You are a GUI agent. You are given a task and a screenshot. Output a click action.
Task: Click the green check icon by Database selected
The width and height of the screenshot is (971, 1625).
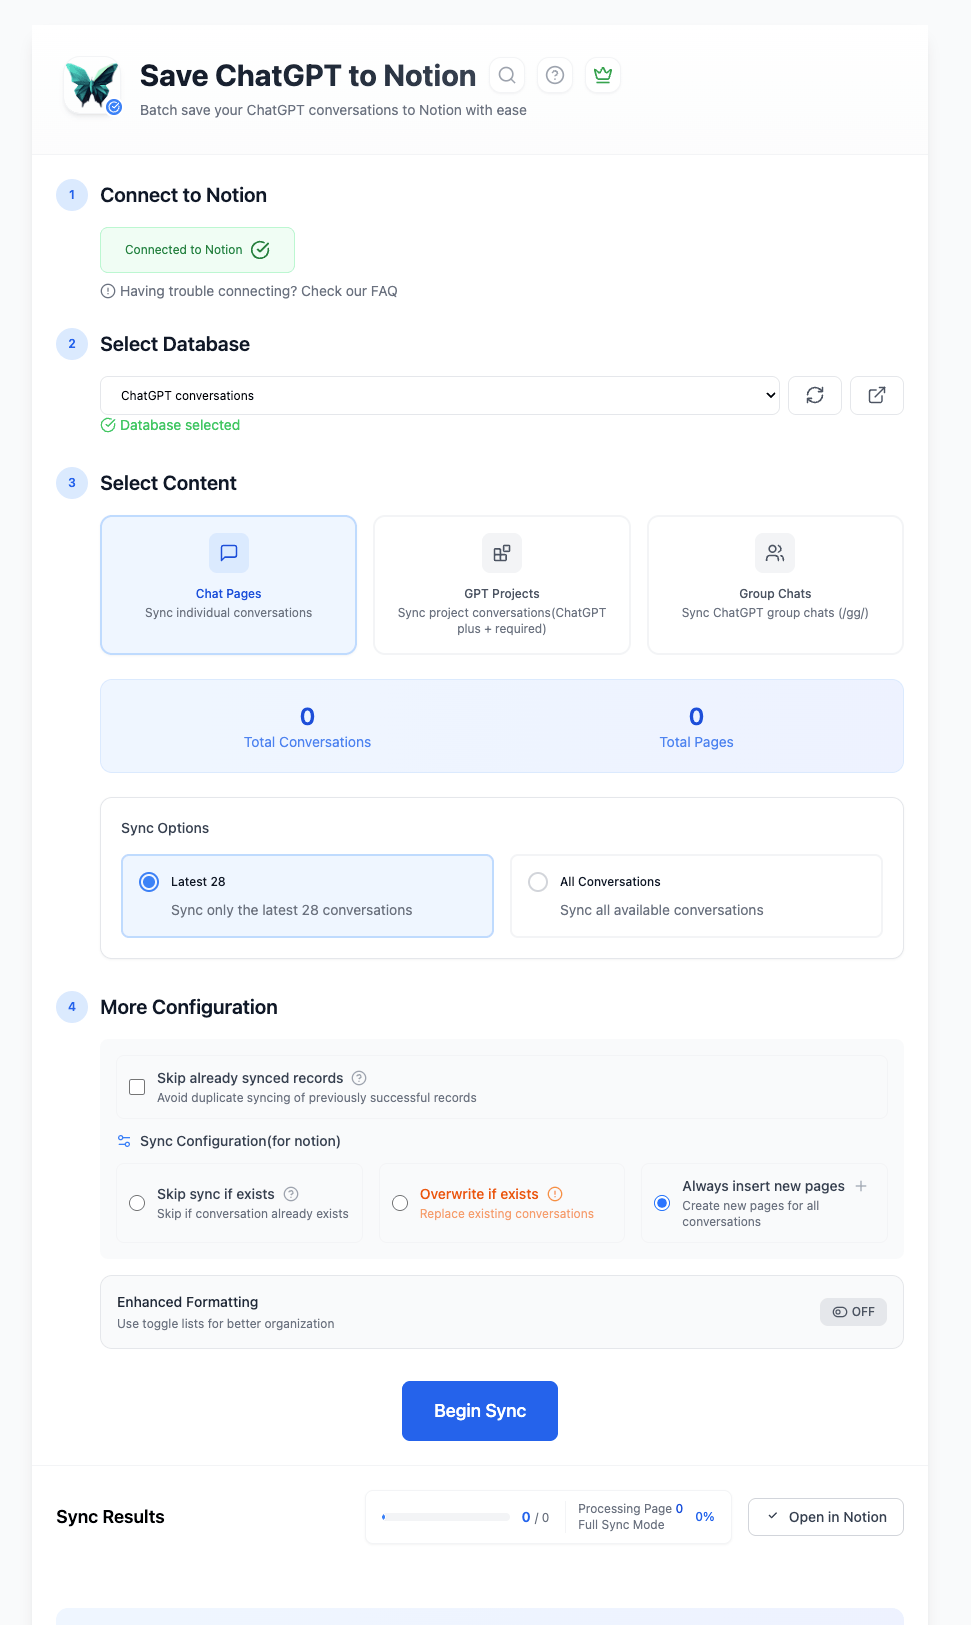click(x=108, y=425)
